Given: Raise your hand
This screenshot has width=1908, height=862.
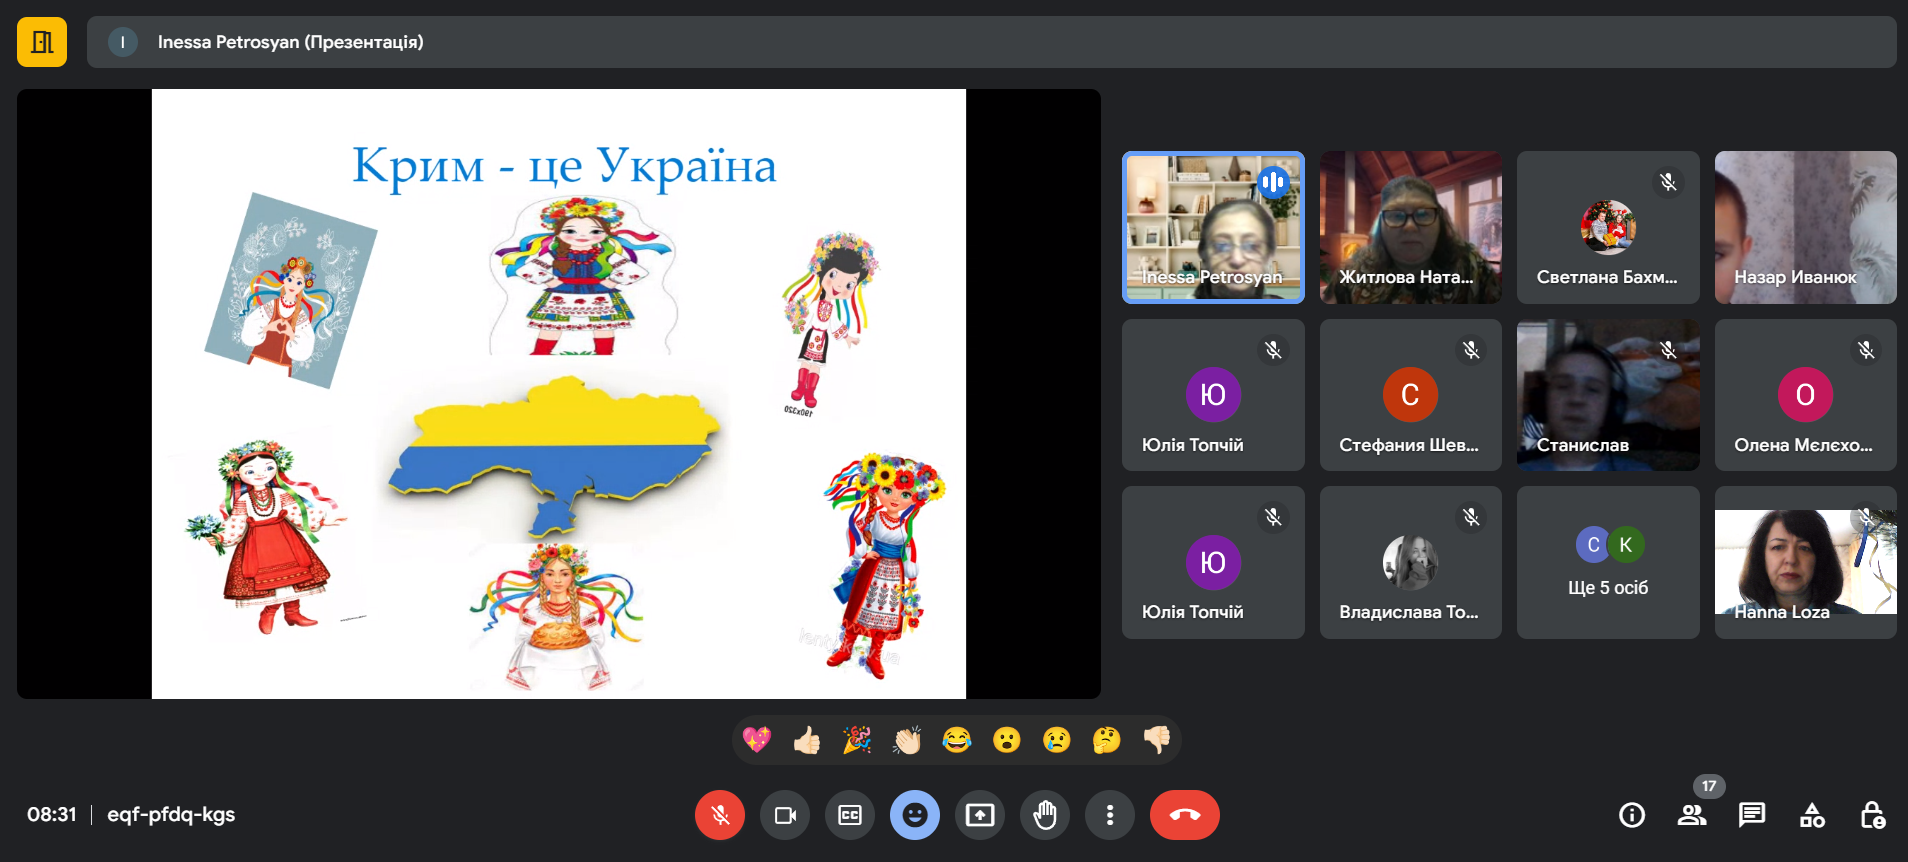Looking at the screenshot, I should point(1044,815).
